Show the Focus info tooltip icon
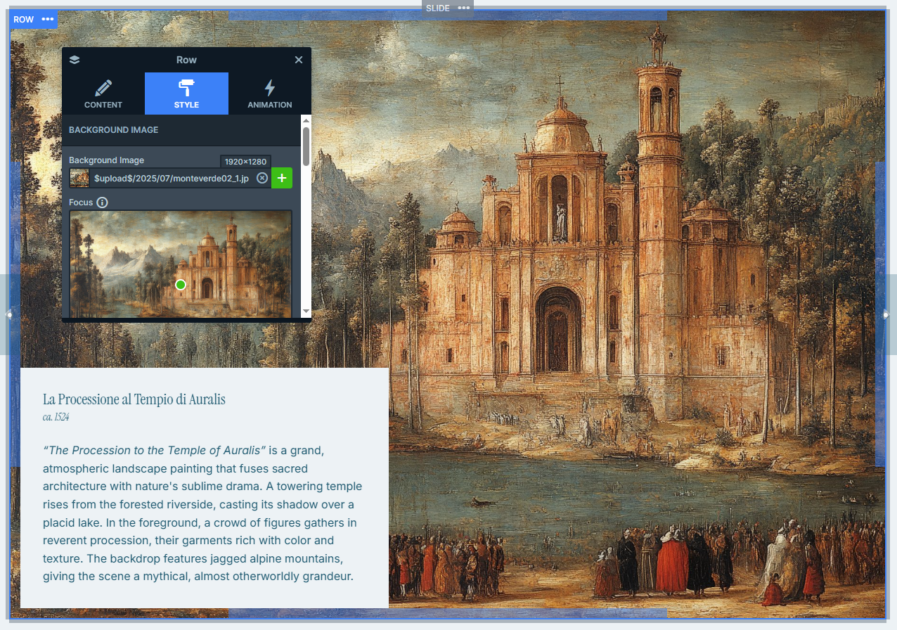The width and height of the screenshot is (897, 630). point(102,202)
